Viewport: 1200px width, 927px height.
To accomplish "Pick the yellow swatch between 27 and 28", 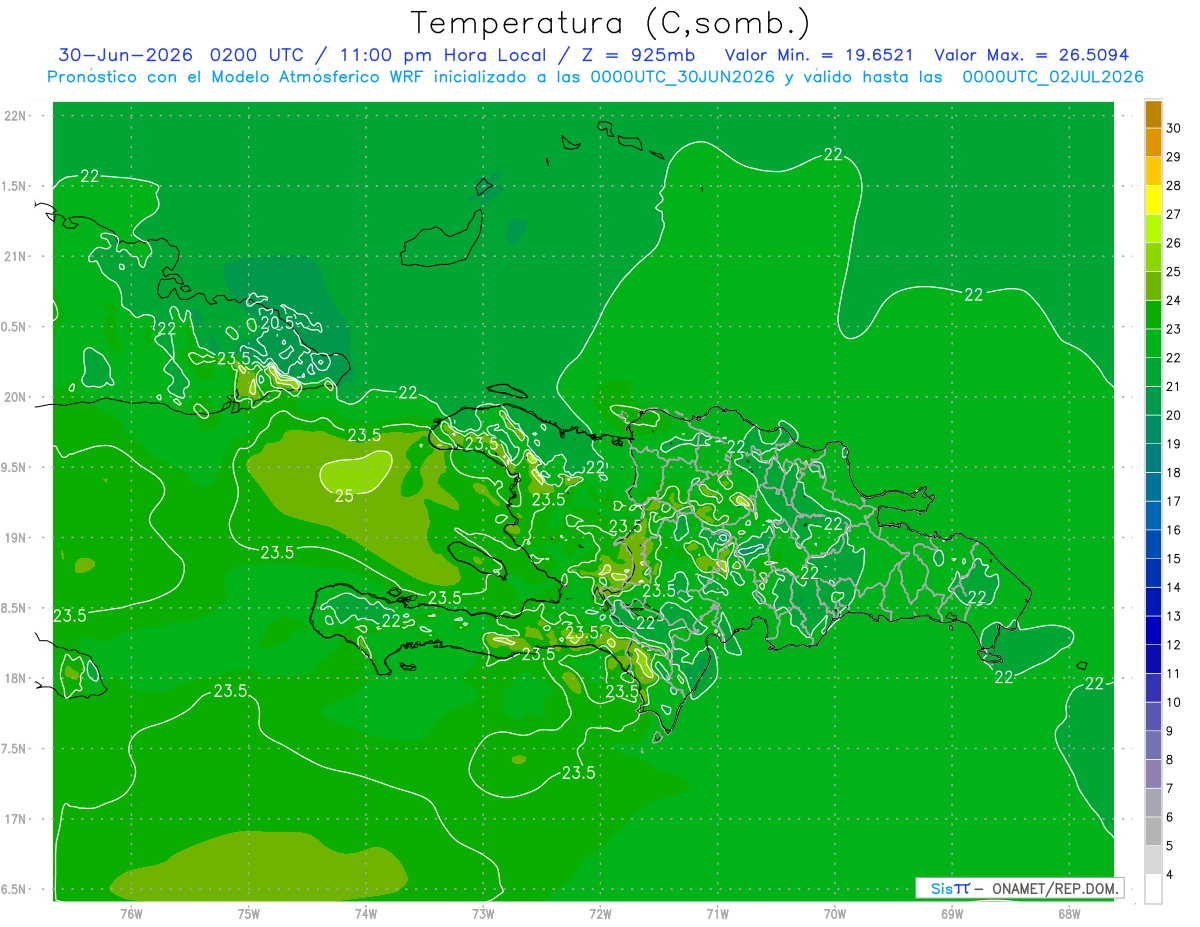I will [x=1153, y=200].
